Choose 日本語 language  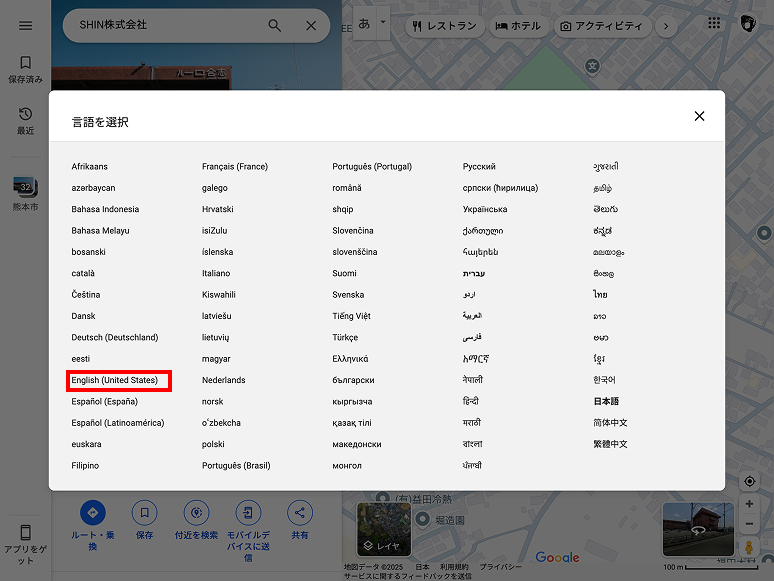pos(606,401)
